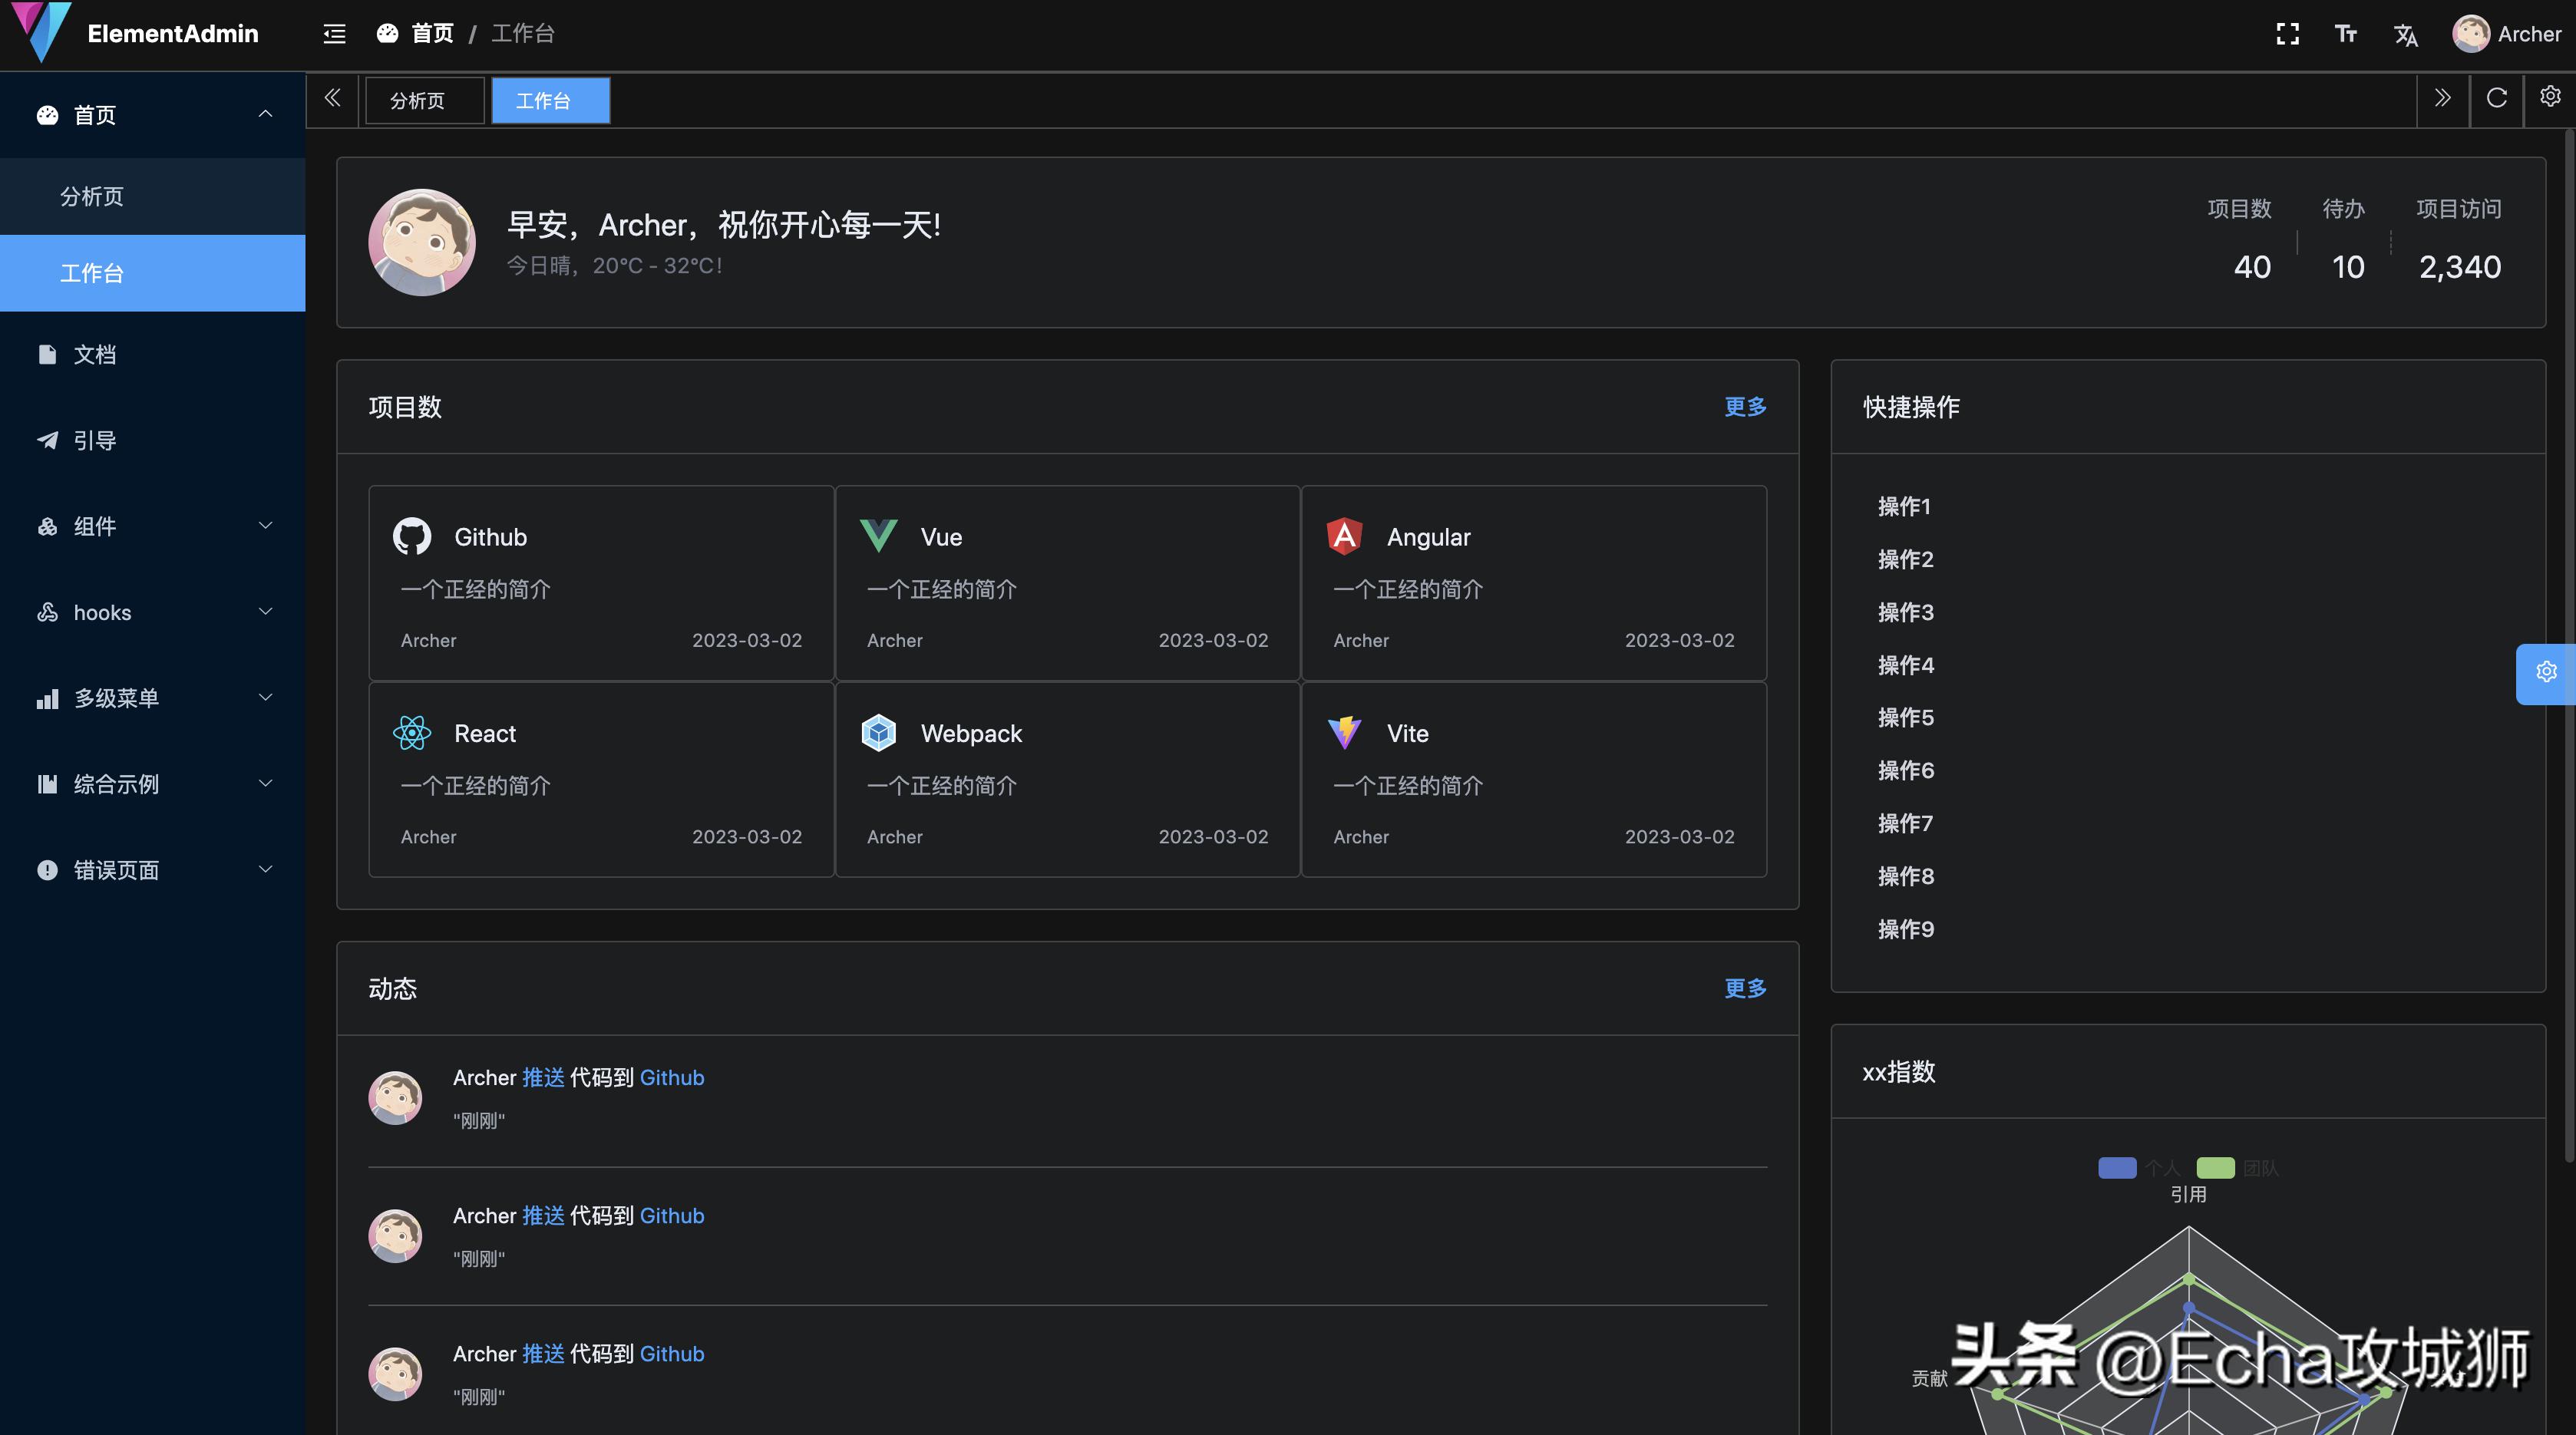Viewport: 2576px width, 1435px height.
Task: Enter fullscreen using the expand icon
Action: point(2287,33)
